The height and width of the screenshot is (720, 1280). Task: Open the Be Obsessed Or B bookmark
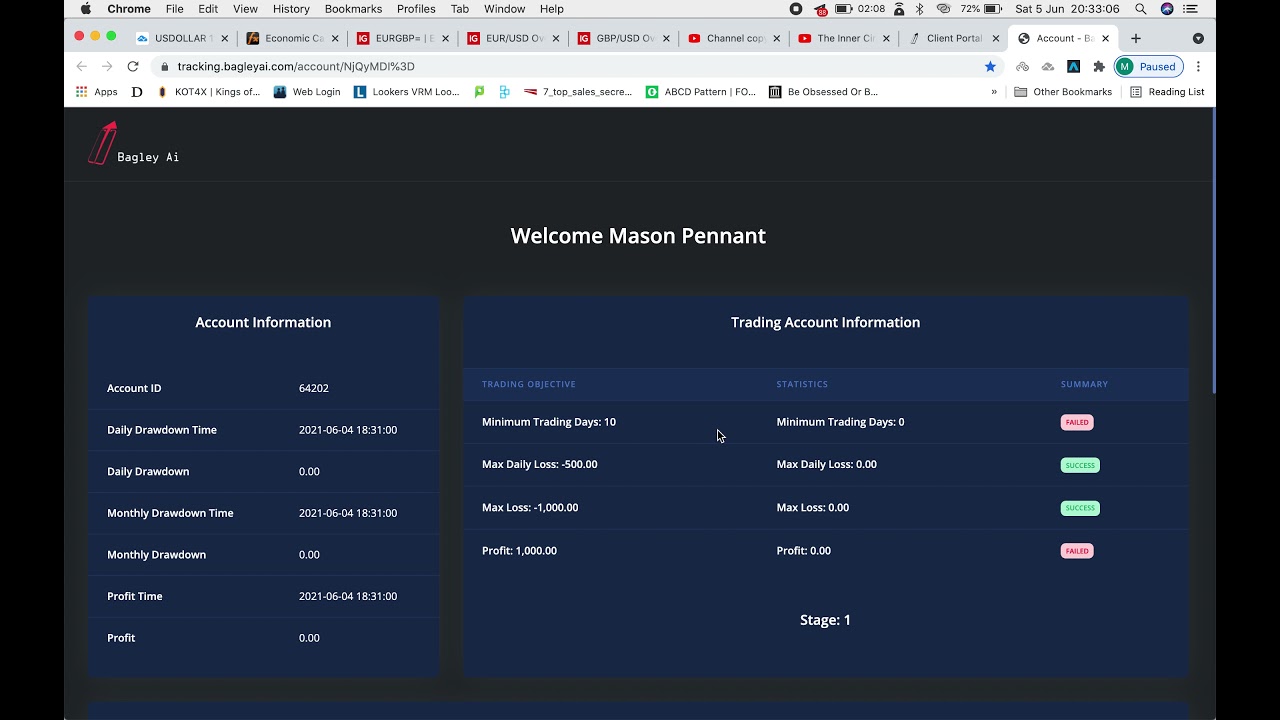824,92
